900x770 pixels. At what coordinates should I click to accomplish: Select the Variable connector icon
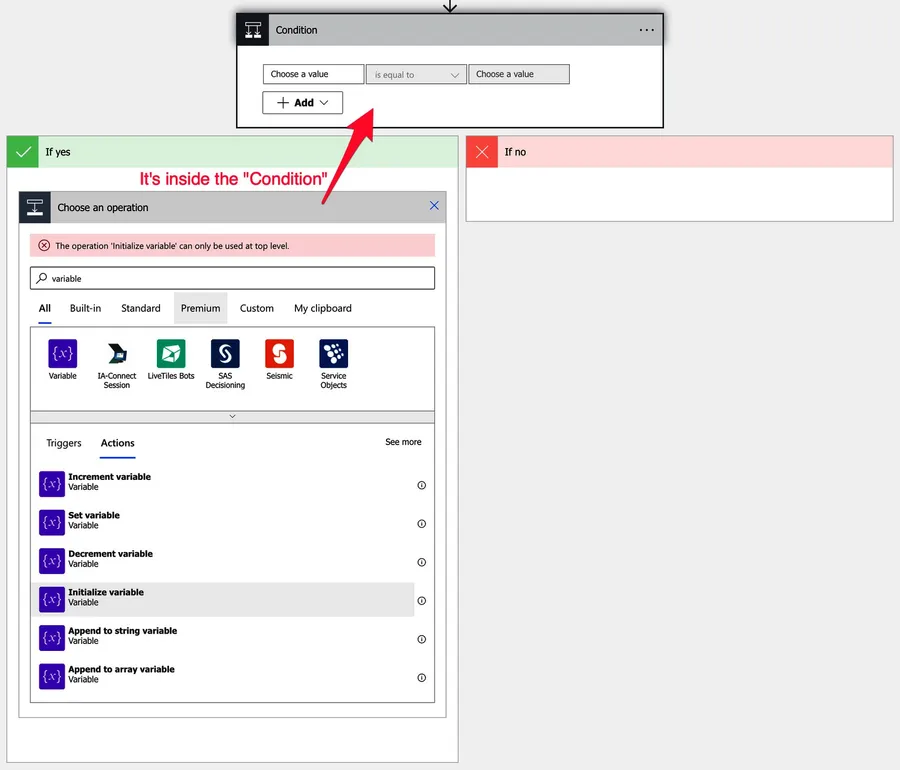click(62, 354)
